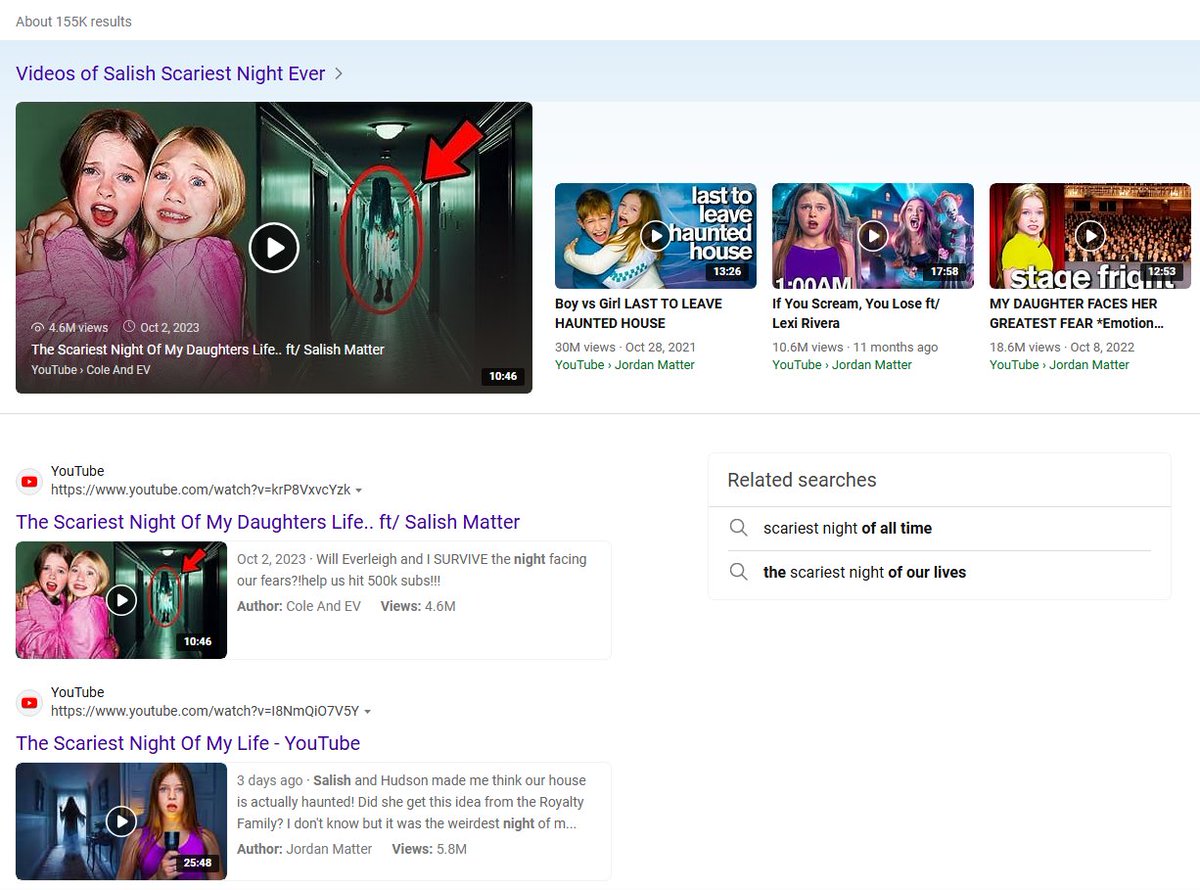Click Author: Jordan Matter text

click(x=304, y=849)
